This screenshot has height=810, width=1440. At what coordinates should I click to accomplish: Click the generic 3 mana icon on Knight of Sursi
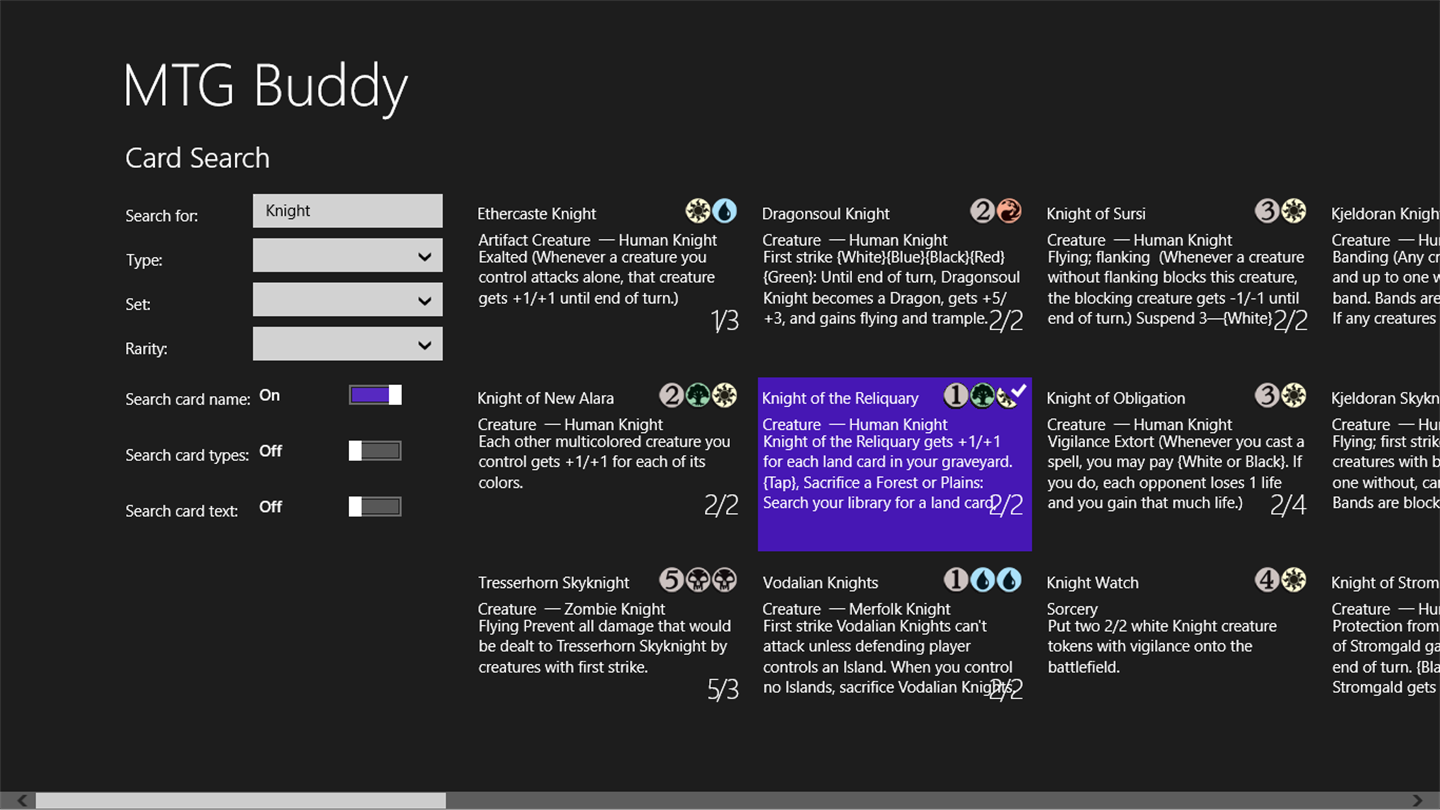1267,211
